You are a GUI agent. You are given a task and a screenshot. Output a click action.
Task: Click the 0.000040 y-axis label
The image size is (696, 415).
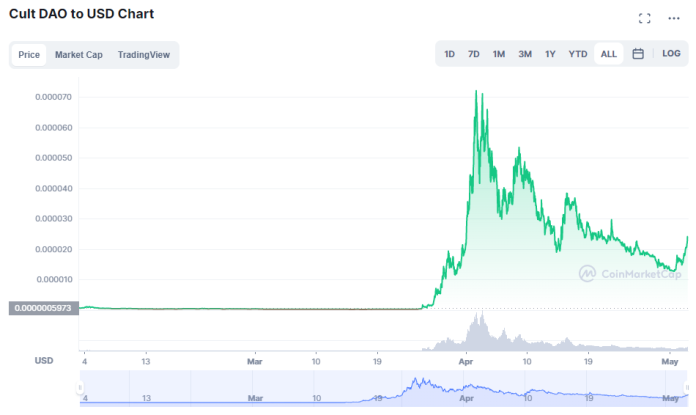(x=53, y=188)
